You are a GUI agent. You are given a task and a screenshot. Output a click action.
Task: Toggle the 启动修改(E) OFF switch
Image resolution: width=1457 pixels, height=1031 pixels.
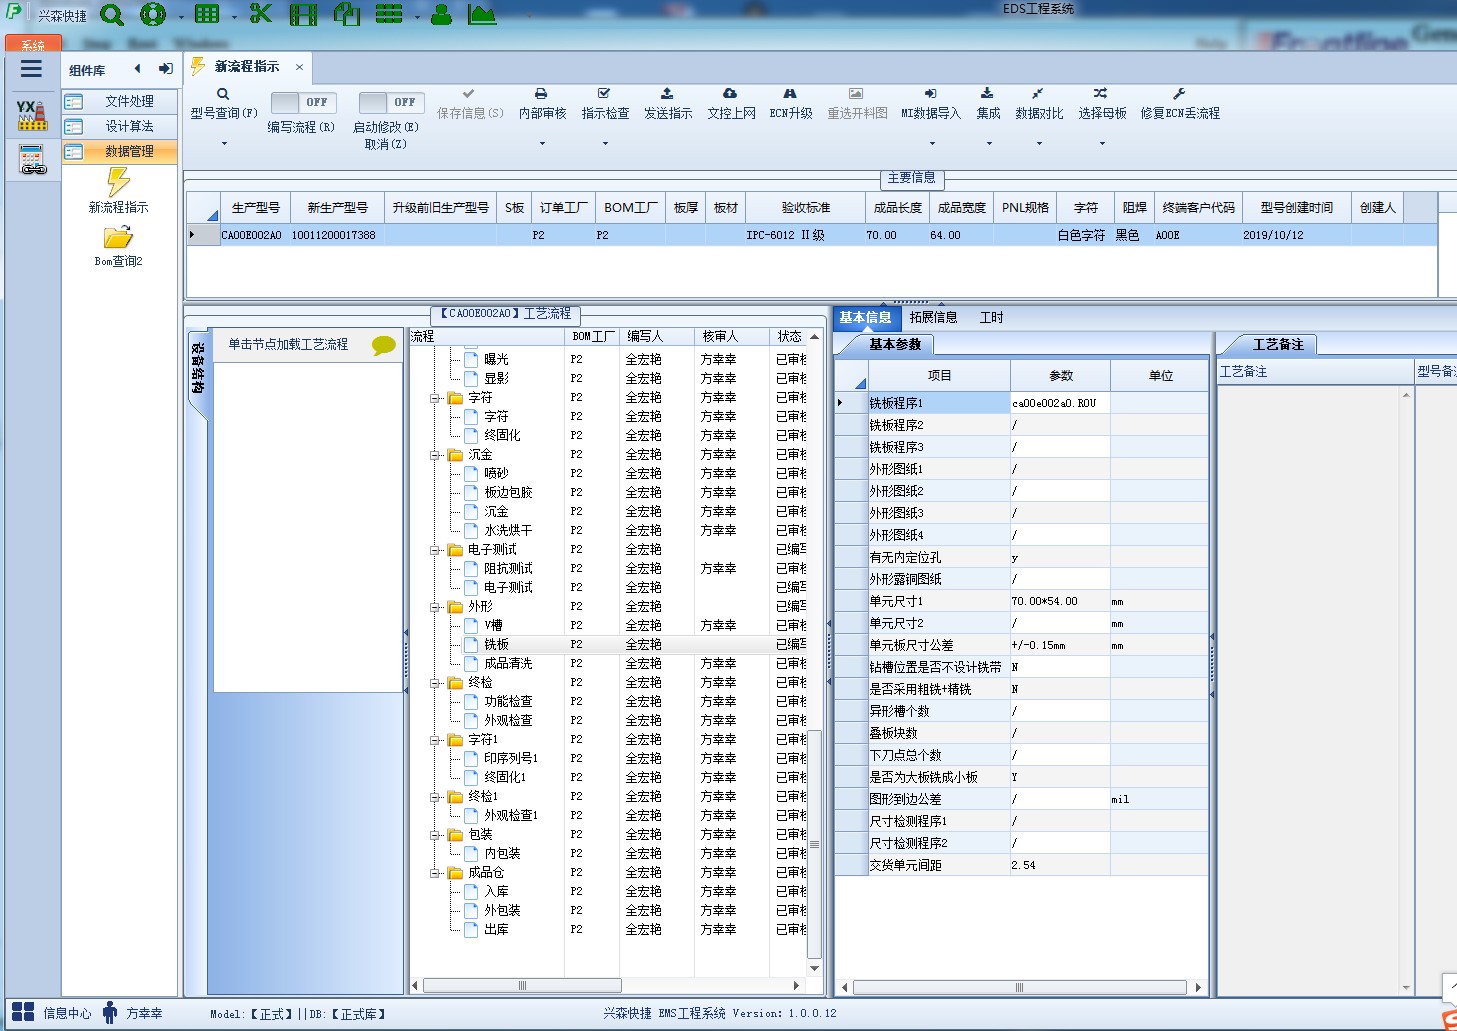coord(392,102)
